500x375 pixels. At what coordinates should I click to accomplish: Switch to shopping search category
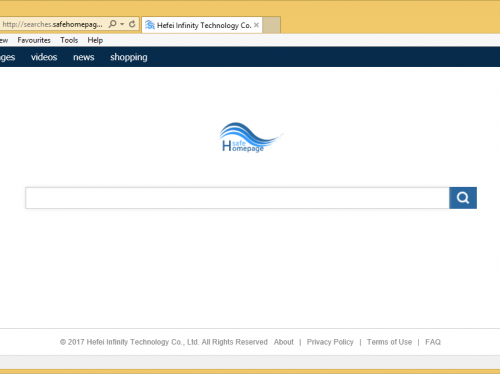click(129, 57)
